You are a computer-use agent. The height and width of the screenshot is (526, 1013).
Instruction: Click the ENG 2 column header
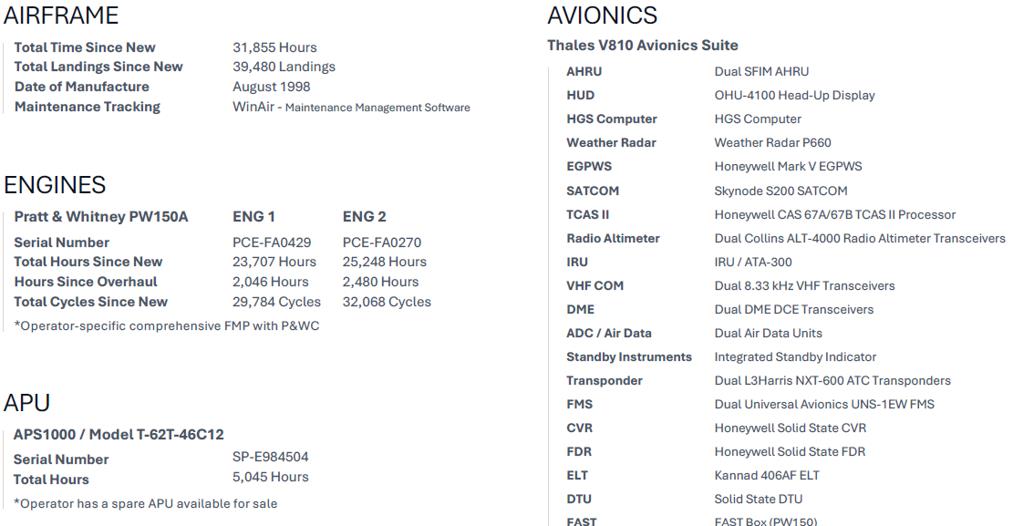pos(364,217)
